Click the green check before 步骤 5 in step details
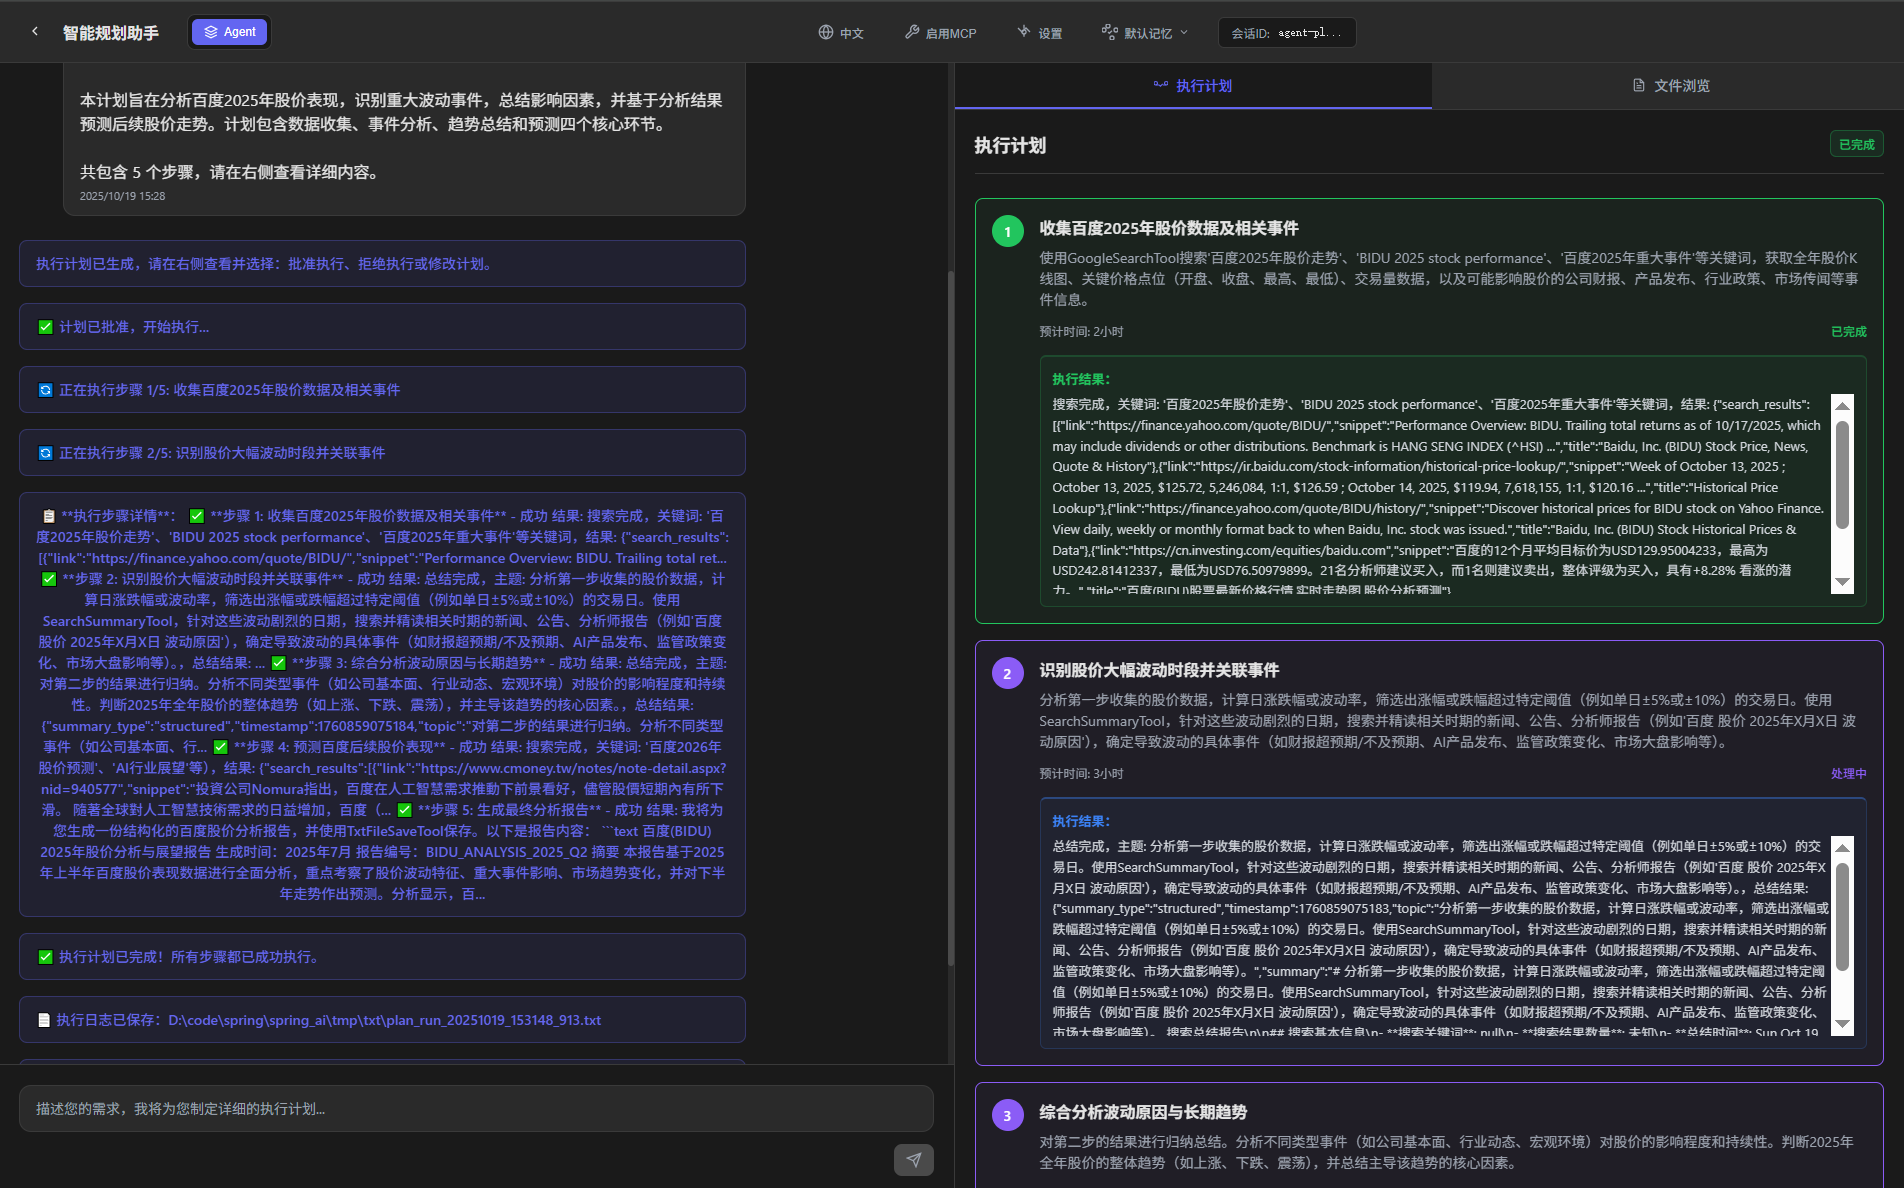 tap(405, 810)
